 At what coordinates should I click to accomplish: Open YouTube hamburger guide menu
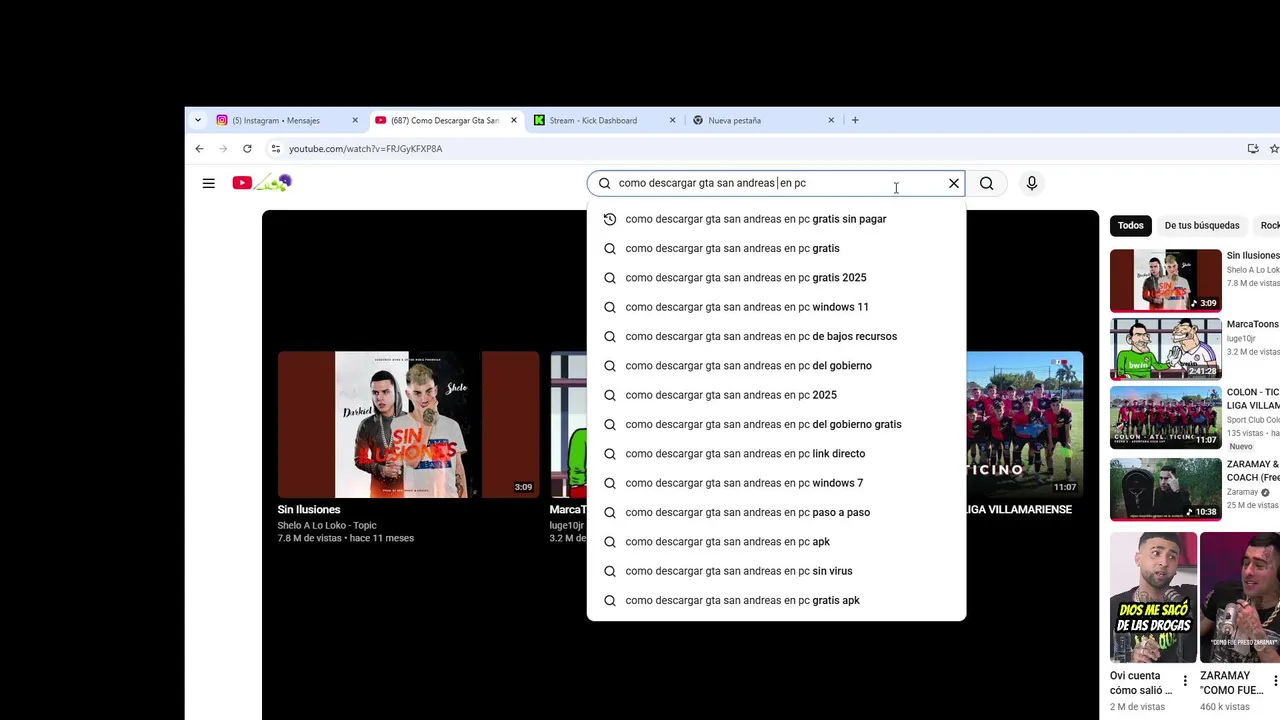coord(208,183)
